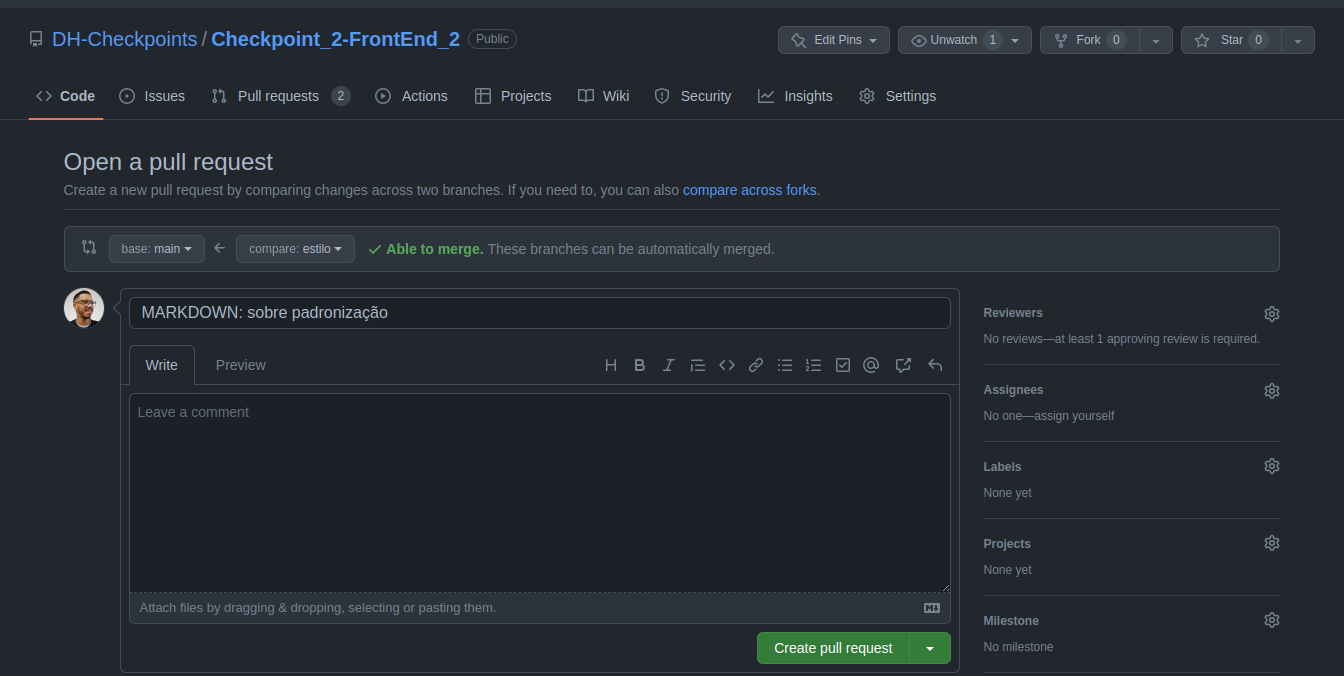The image size is (1344, 676).
Task: Focus the pull request title field
Action: (x=540, y=313)
